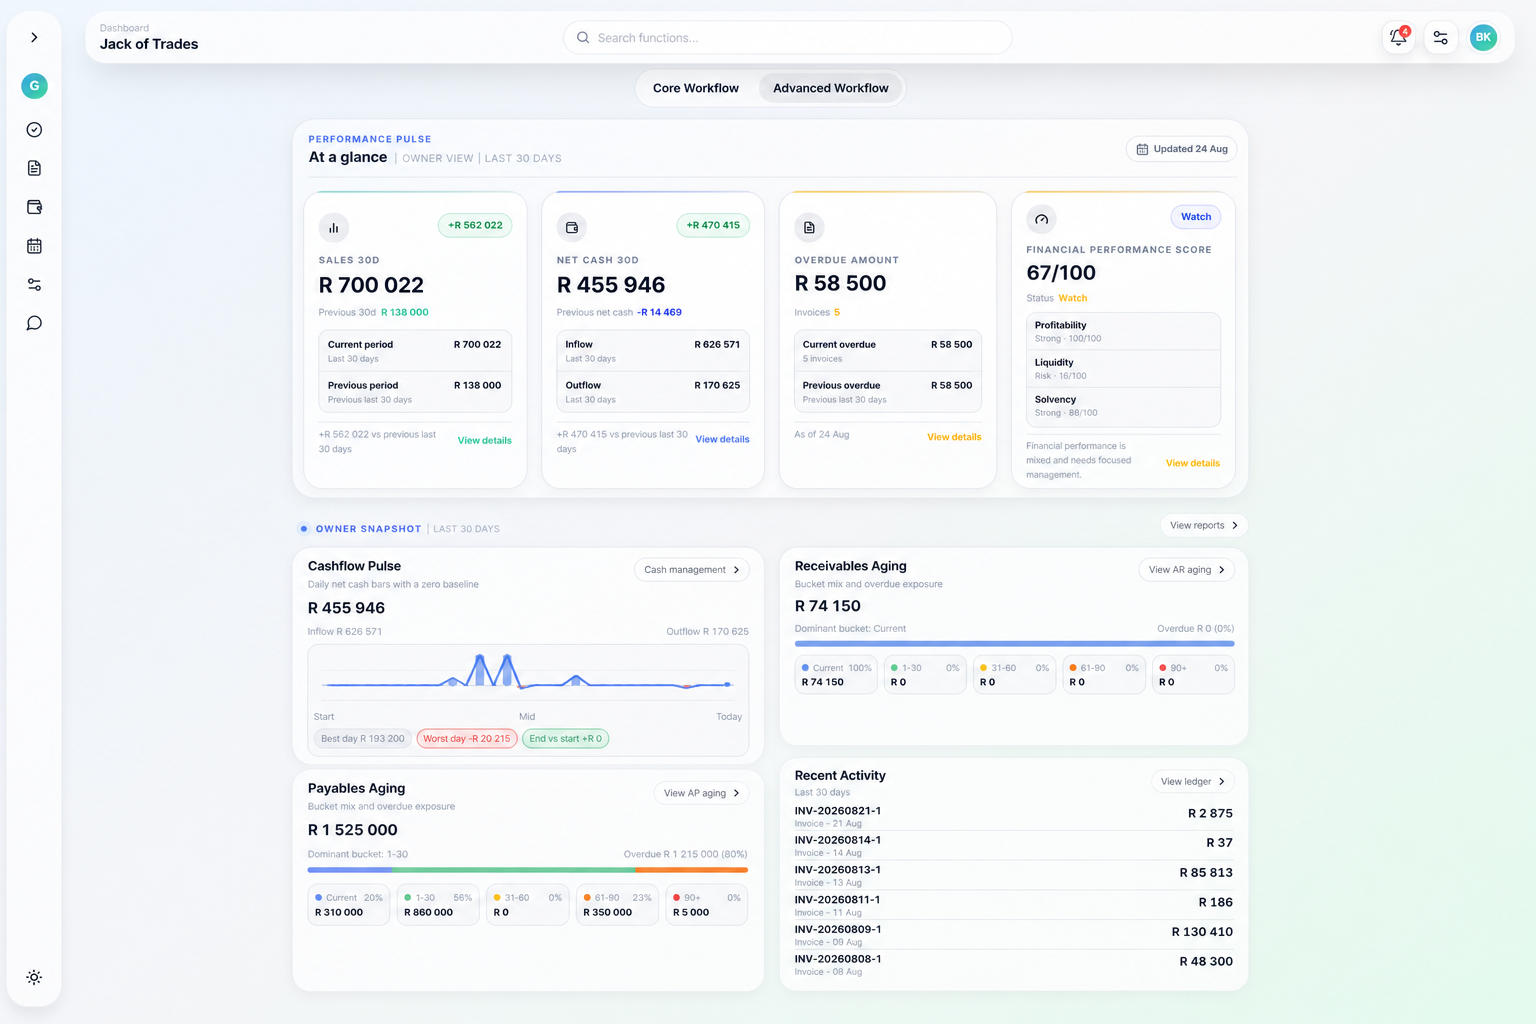Viewport: 1536px width, 1024px height.
Task: Open the wallet sidebar icon
Action: click(x=34, y=207)
